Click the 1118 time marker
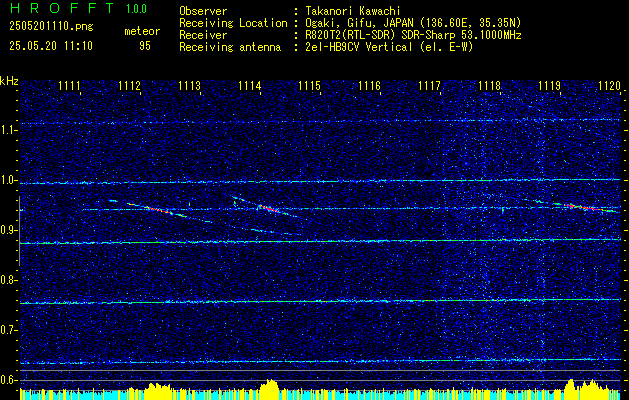 tap(489, 85)
